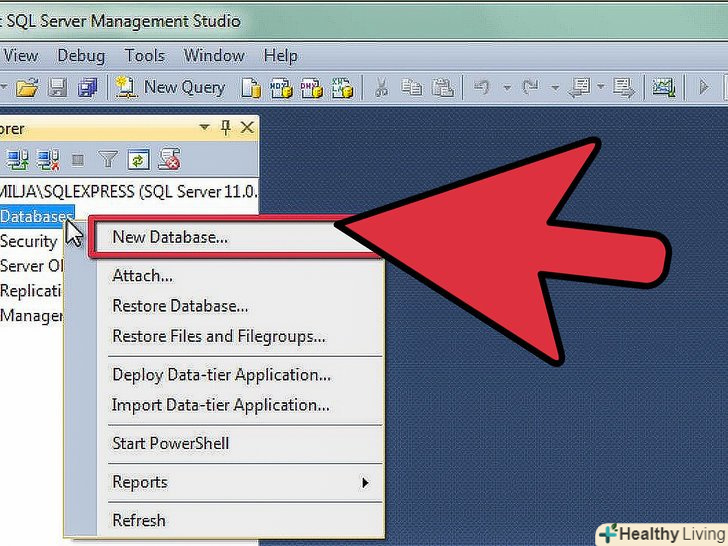Open an Analysis Services XMLA Query
This screenshot has width=728, height=546.
click(x=342, y=88)
